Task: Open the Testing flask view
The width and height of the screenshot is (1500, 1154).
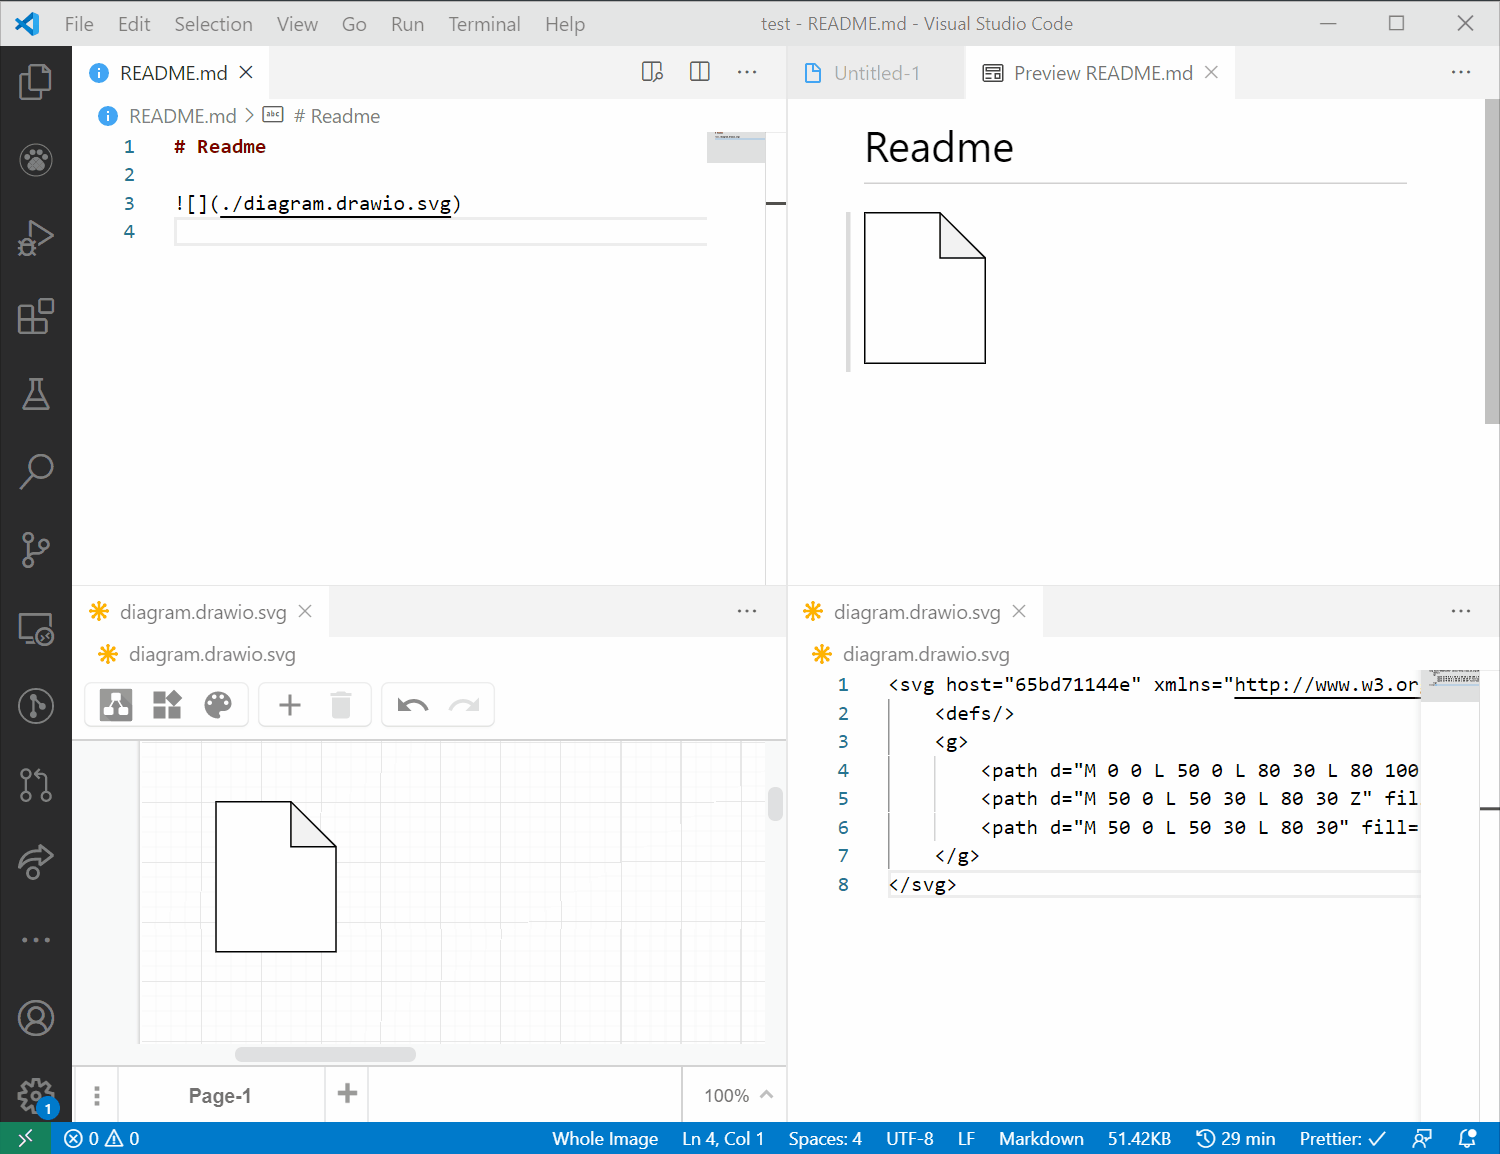Action: click(x=36, y=394)
